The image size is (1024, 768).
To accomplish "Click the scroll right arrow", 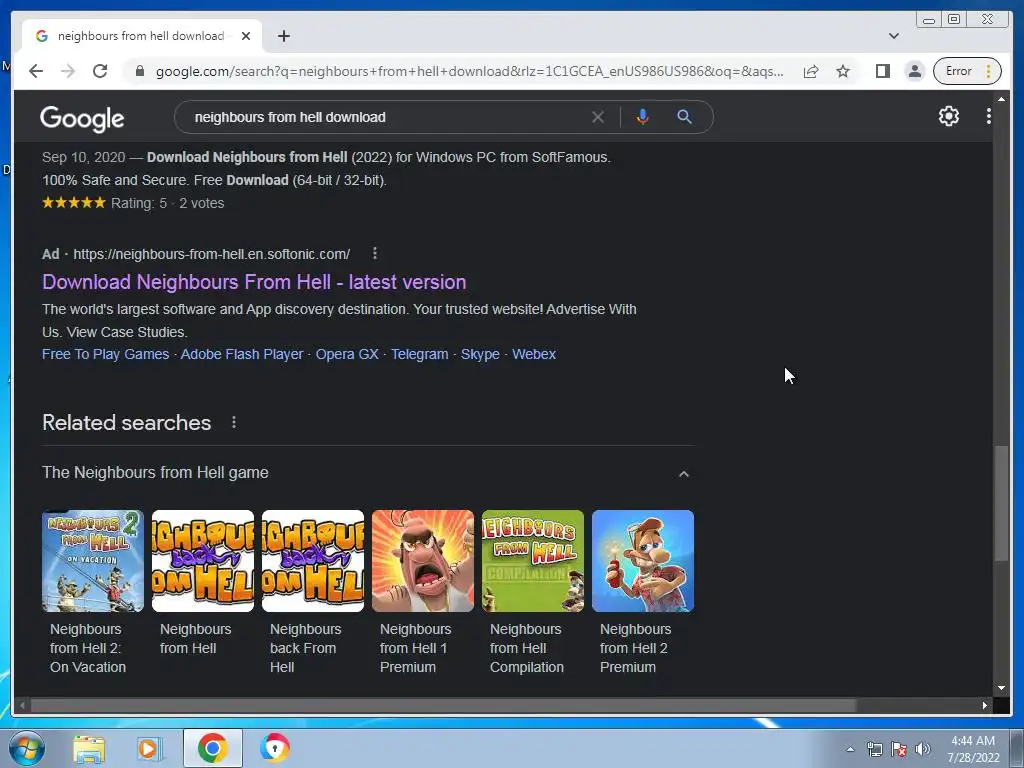I will [x=984, y=705].
